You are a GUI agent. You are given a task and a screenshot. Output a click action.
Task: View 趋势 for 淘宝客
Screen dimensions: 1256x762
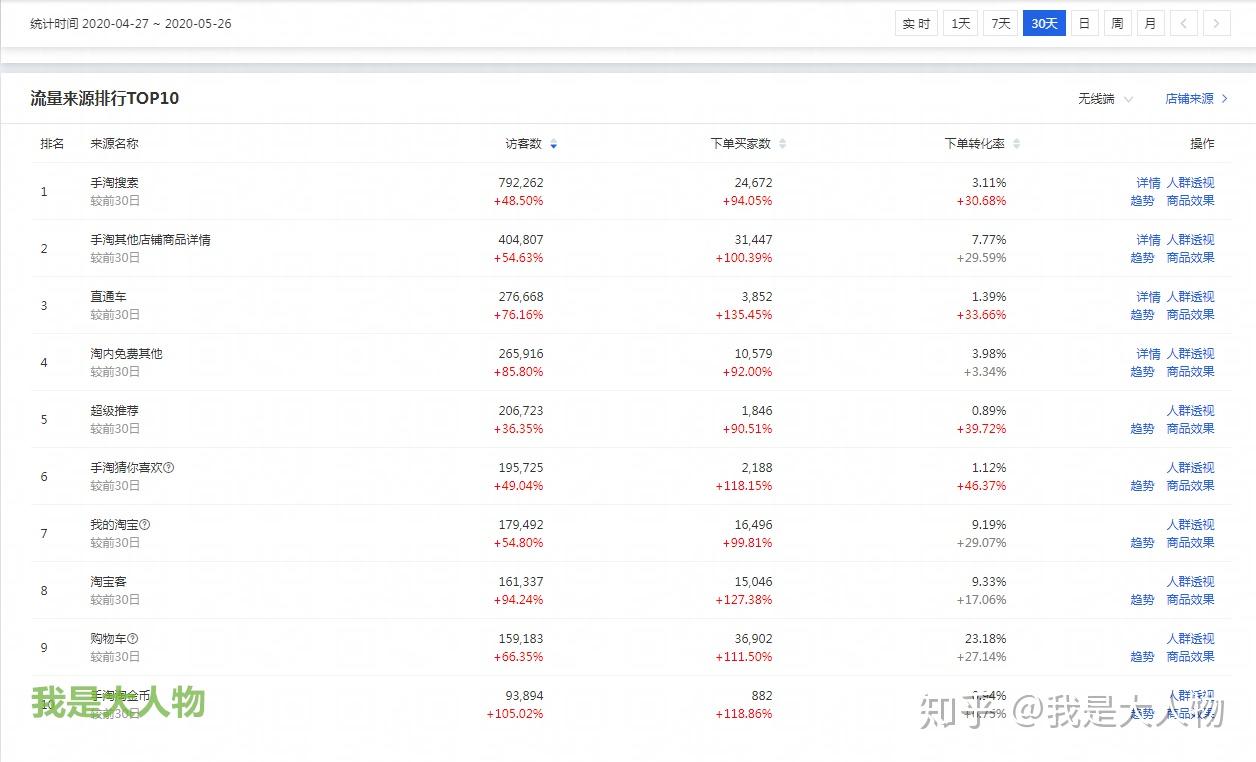tap(1142, 600)
